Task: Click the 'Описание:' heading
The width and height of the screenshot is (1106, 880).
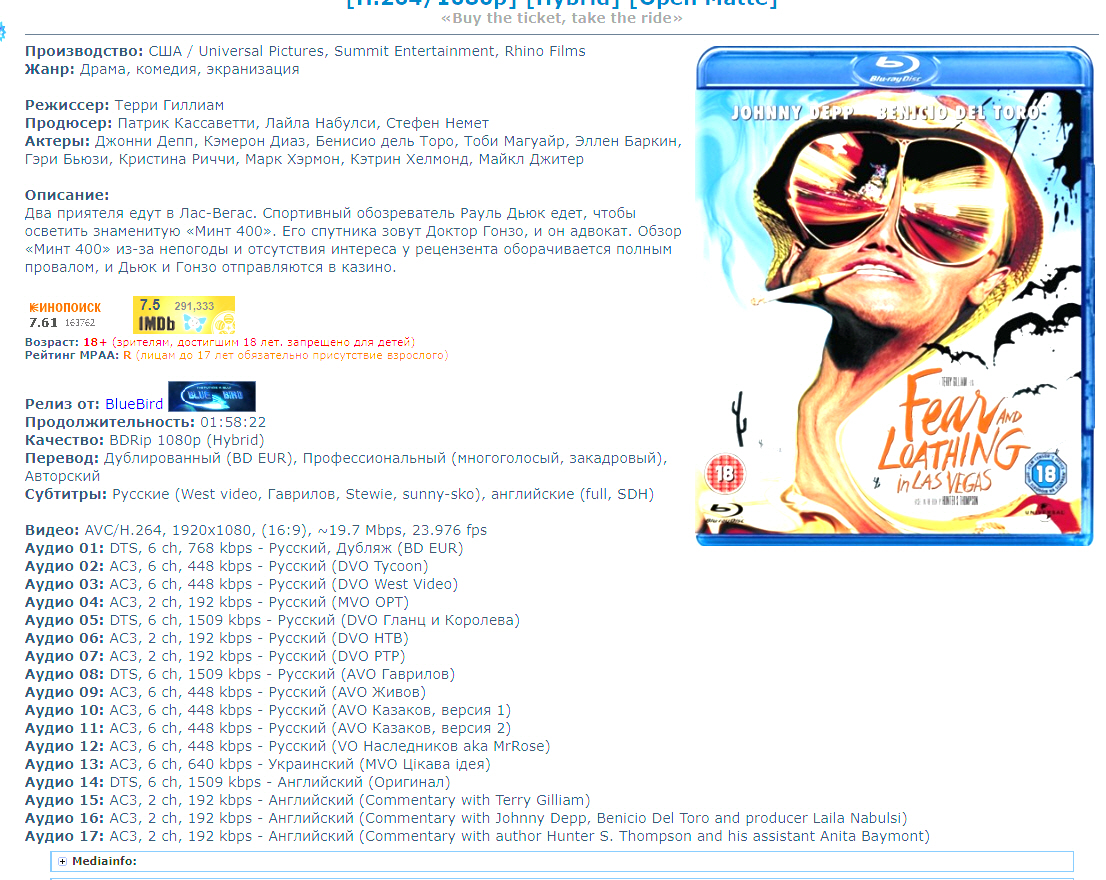Action: coord(67,195)
